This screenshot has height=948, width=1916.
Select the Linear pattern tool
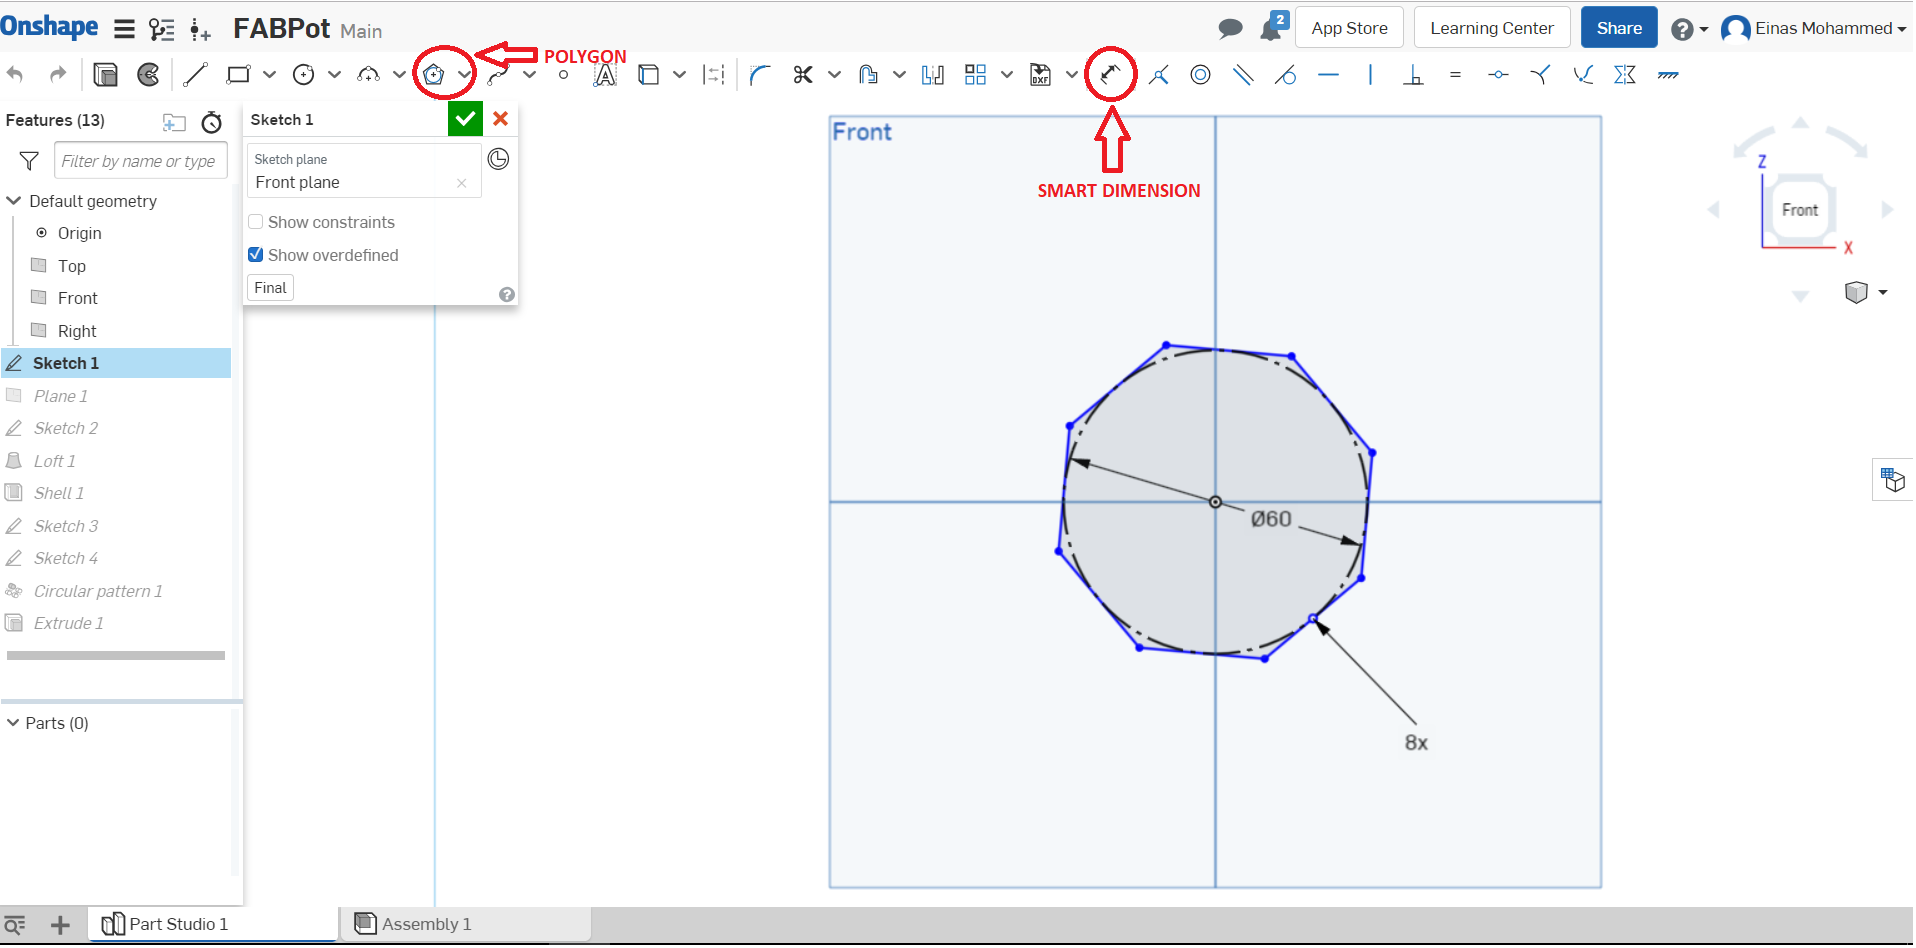pos(975,74)
